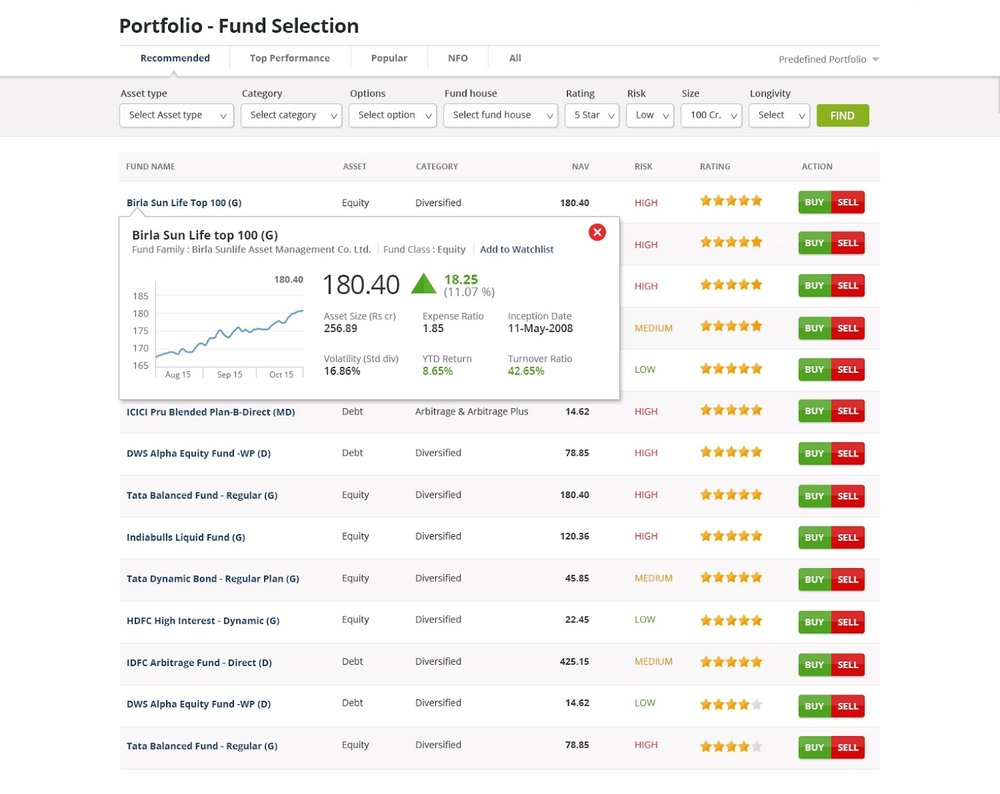The image size is (1000, 794).
Task: Switch to the Recommended tab
Action: pyautogui.click(x=175, y=58)
